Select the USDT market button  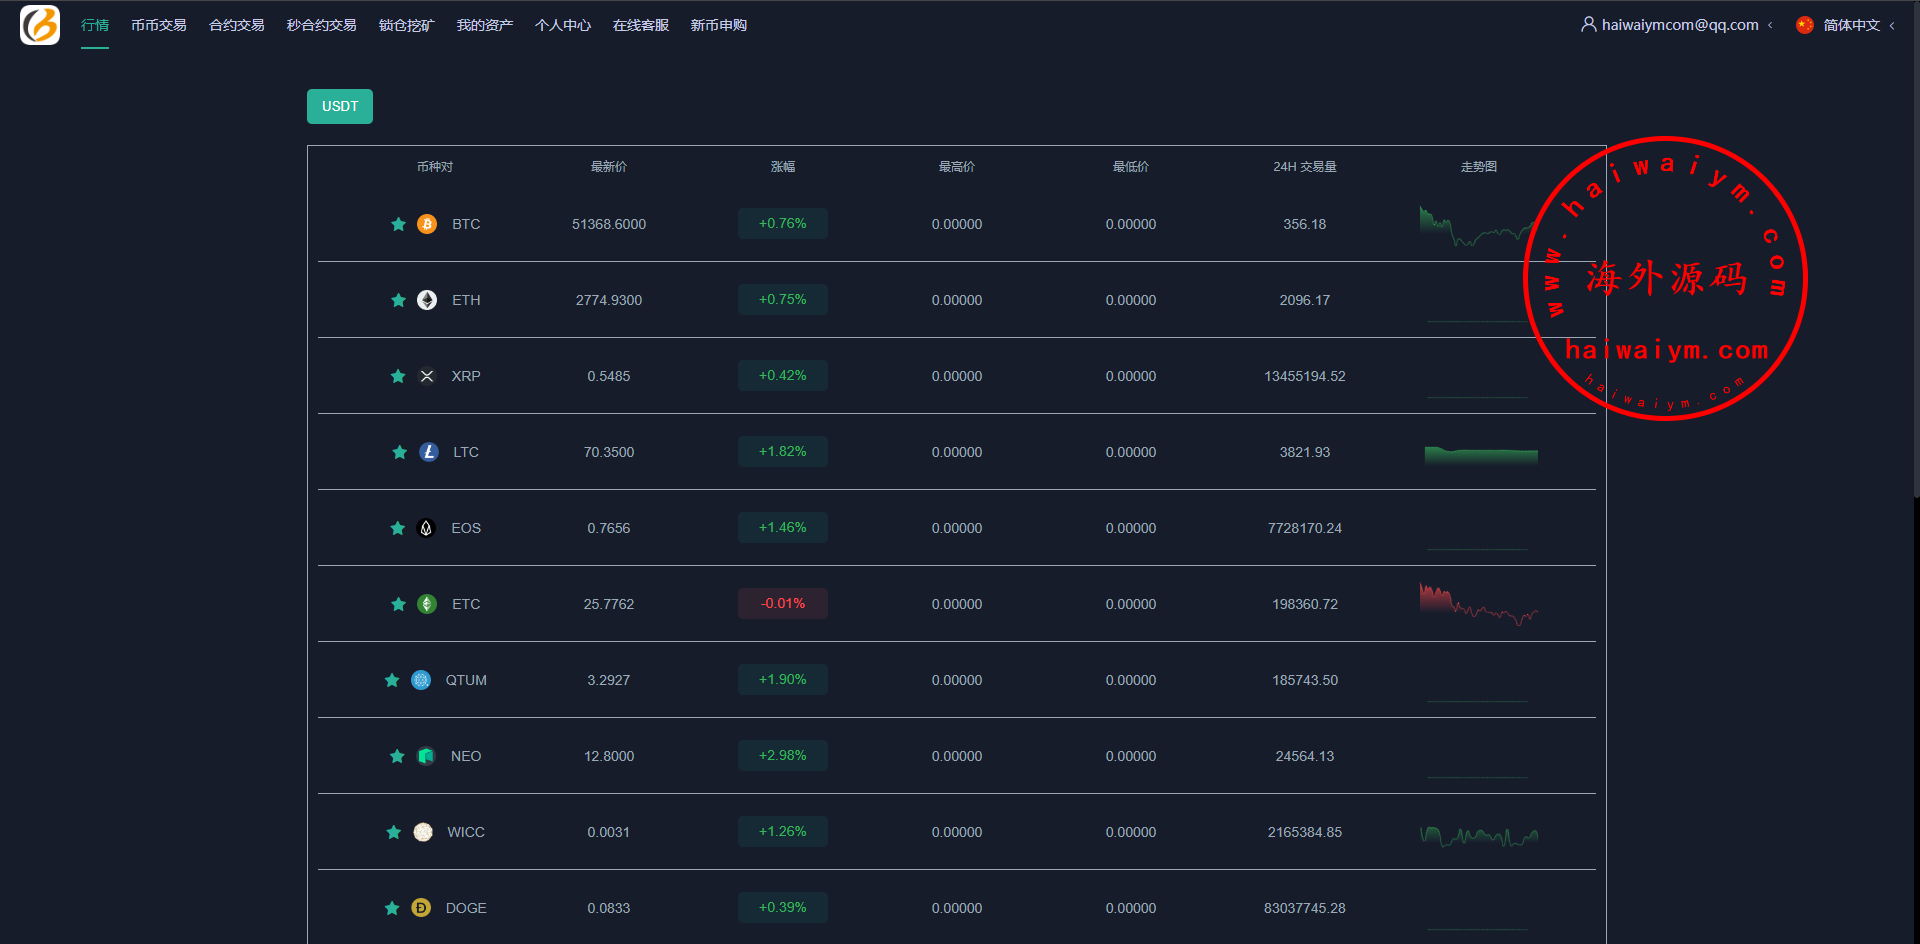[340, 107]
